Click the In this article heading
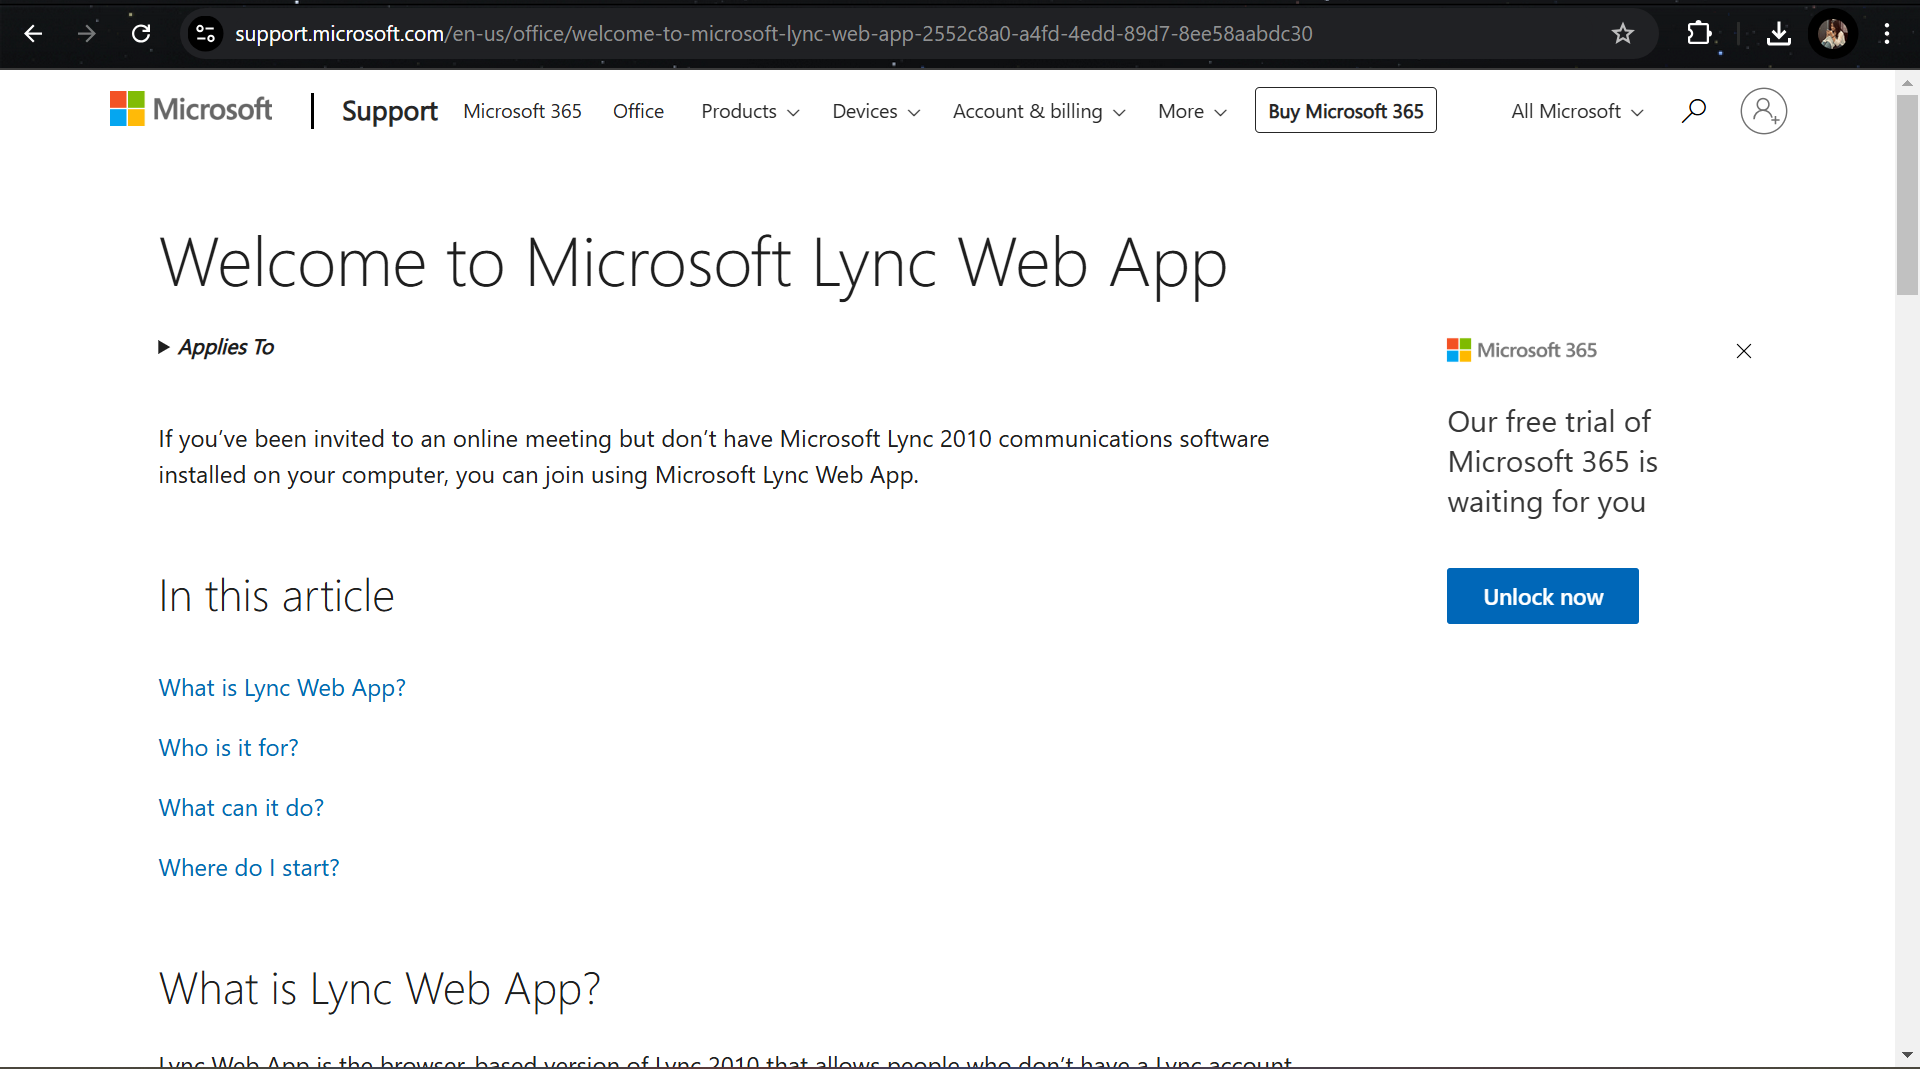This screenshot has width=1920, height=1069. [276, 596]
